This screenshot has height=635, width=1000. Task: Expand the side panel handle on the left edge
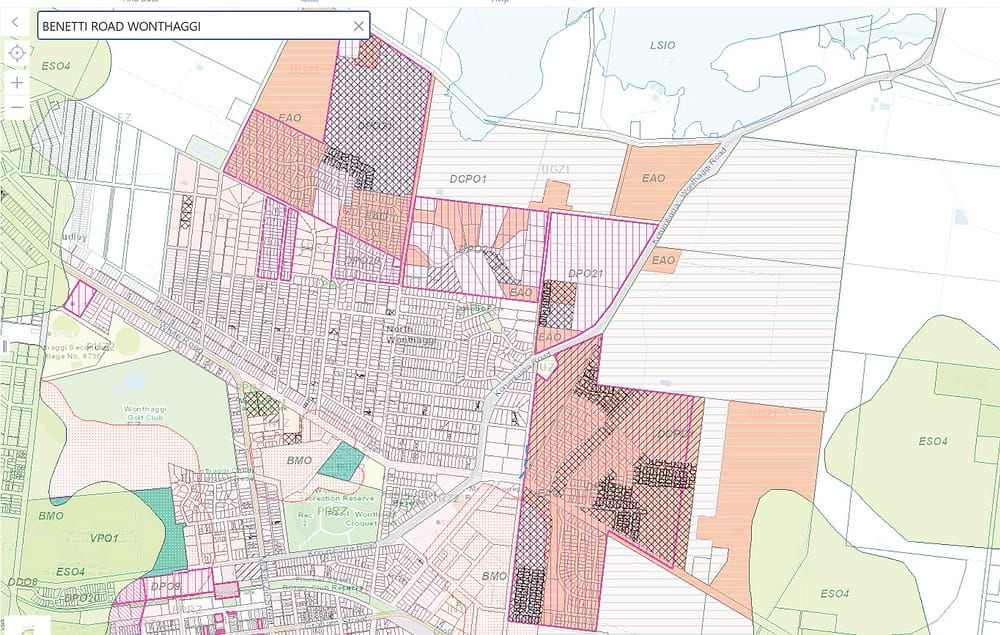4,347
